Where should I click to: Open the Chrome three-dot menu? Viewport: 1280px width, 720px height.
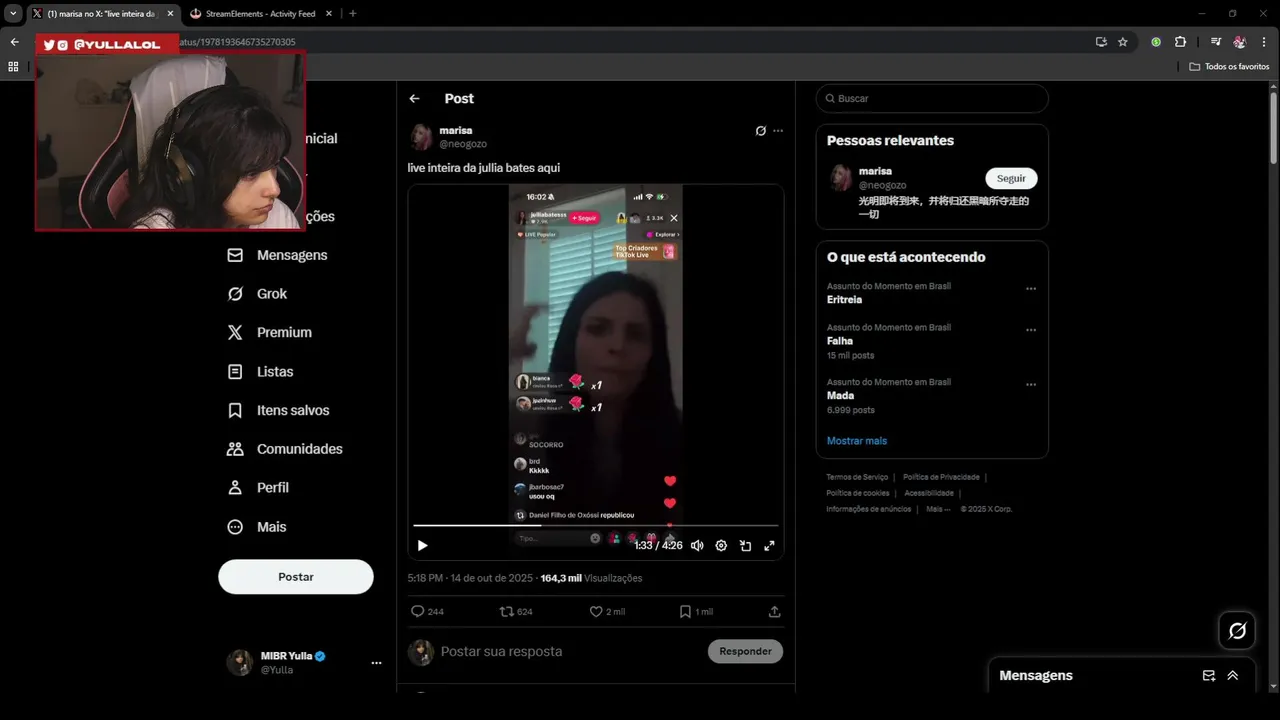click(1264, 42)
